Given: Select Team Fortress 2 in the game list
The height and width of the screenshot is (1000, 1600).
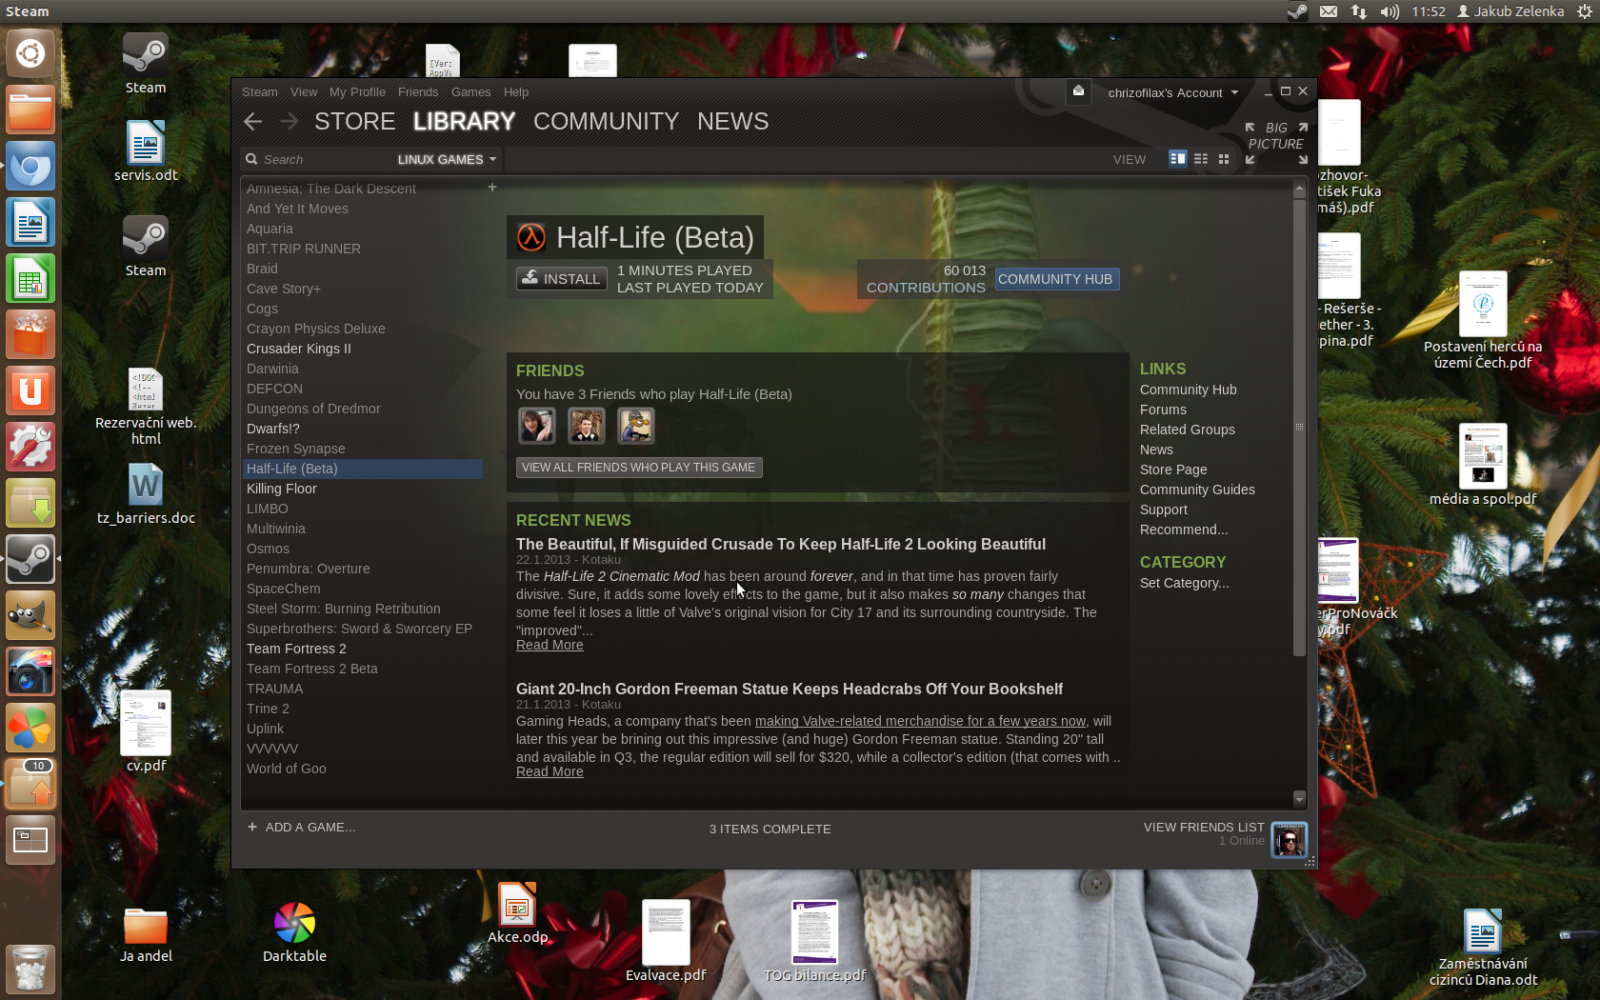Looking at the screenshot, I should tap(296, 648).
